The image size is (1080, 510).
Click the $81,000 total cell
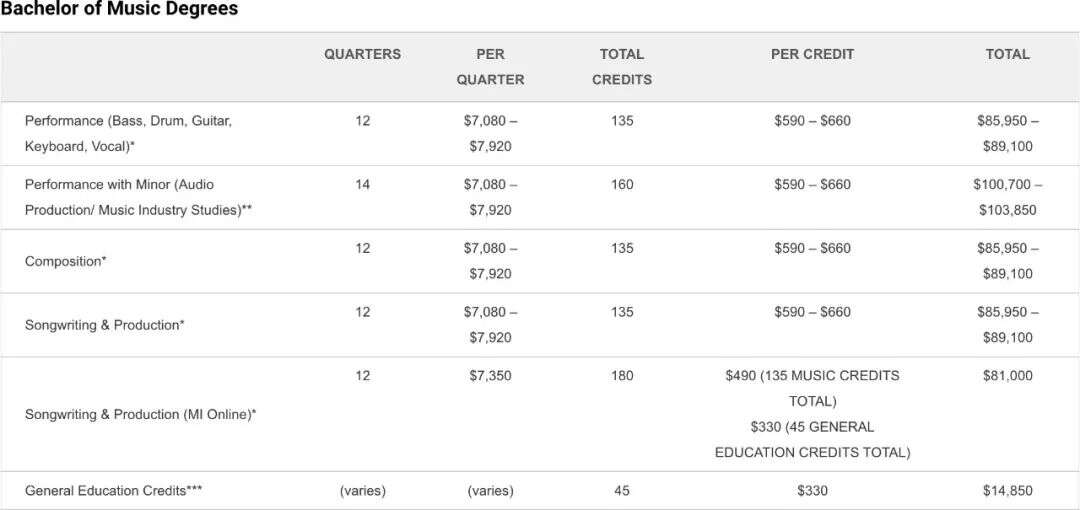(1007, 376)
